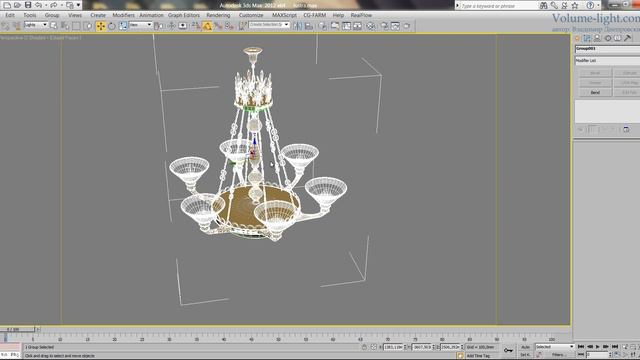Select the Select and Scale tool

(x=123, y=26)
